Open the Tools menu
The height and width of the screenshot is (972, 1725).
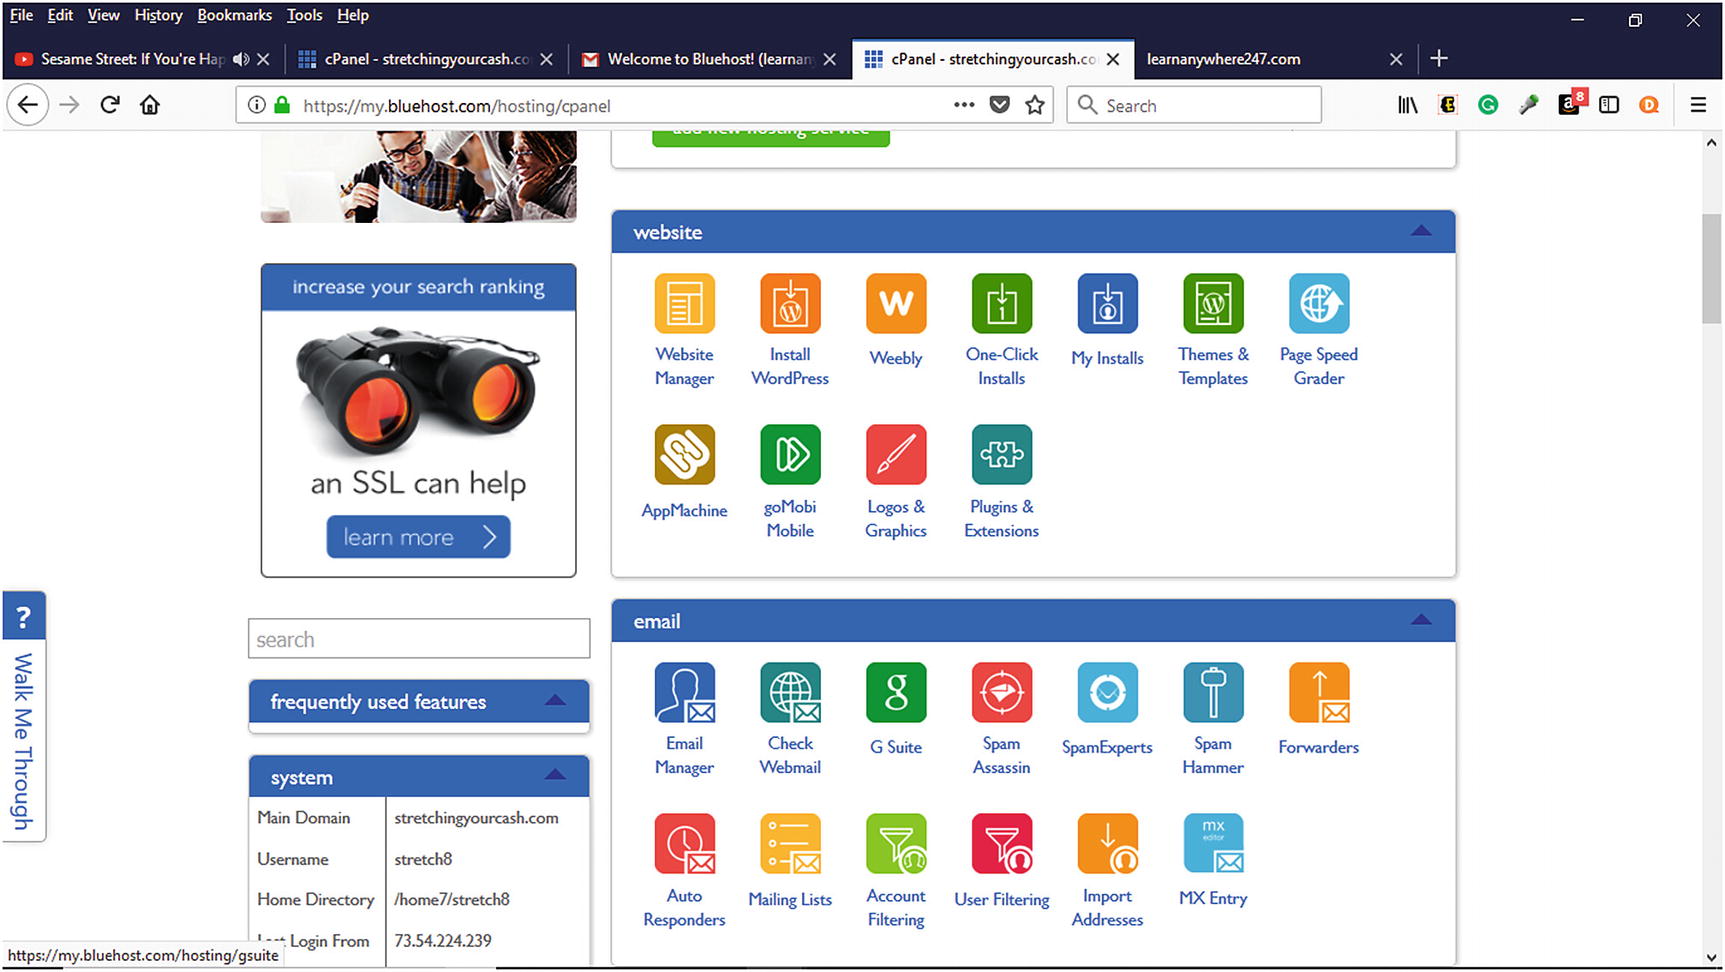pyautogui.click(x=304, y=15)
